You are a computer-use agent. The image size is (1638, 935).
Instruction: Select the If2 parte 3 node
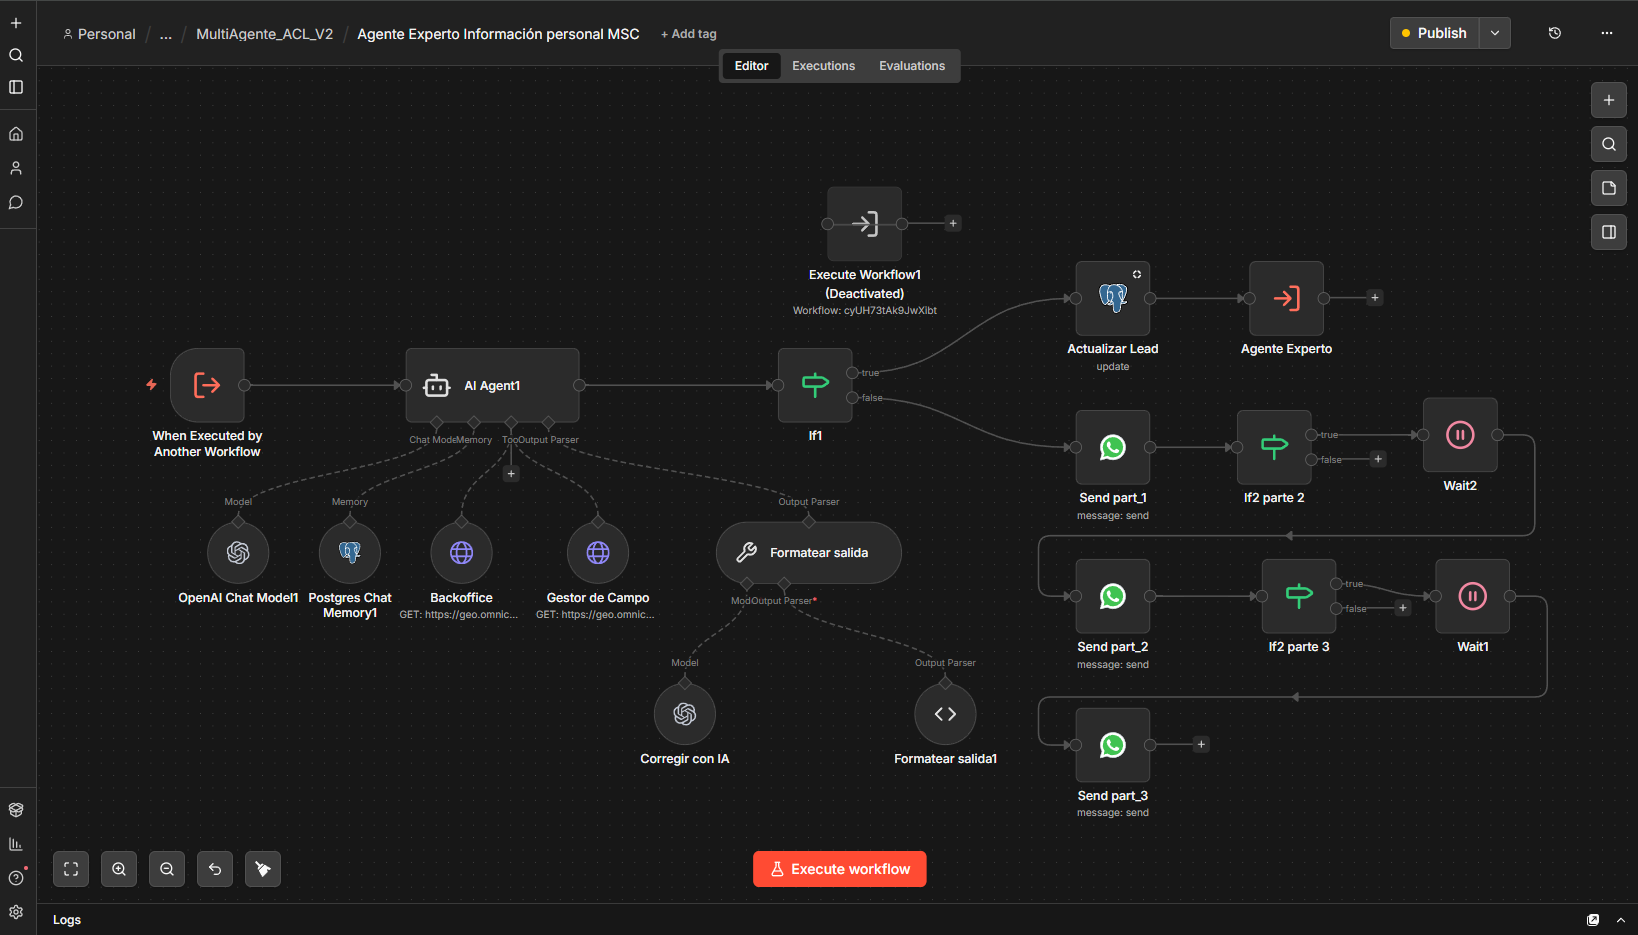pos(1299,596)
